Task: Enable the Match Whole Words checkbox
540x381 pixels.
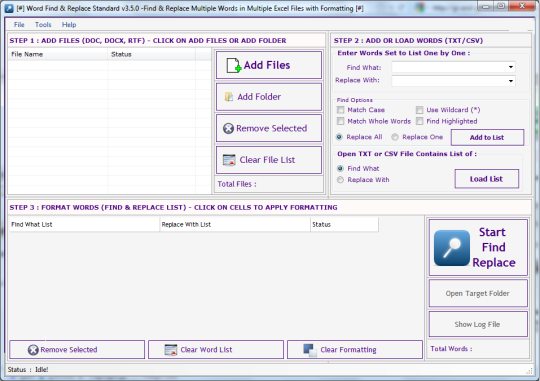Action: [341, 121]
